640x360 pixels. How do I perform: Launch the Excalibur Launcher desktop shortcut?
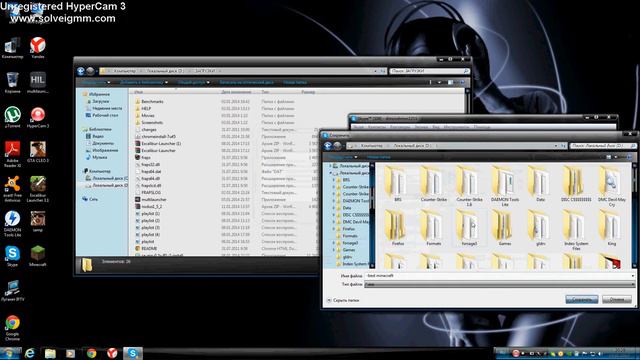pos(38,189)
